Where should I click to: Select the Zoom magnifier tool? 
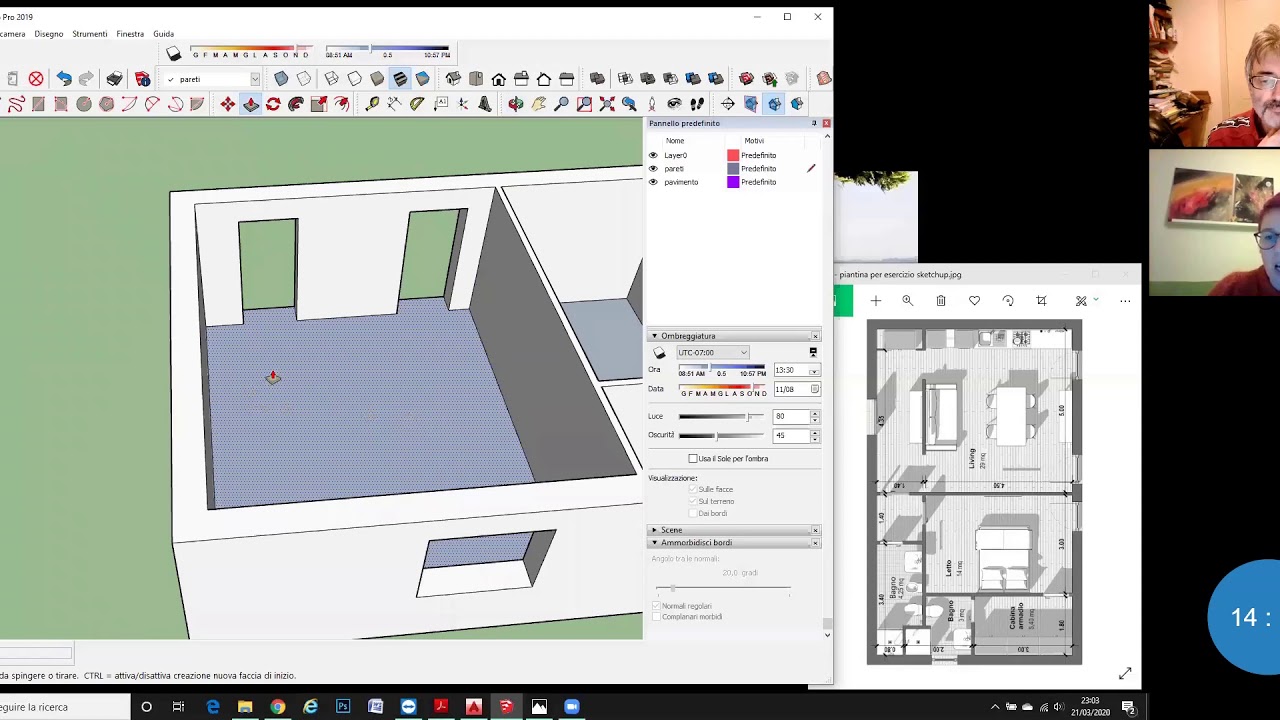click(562, 104)
